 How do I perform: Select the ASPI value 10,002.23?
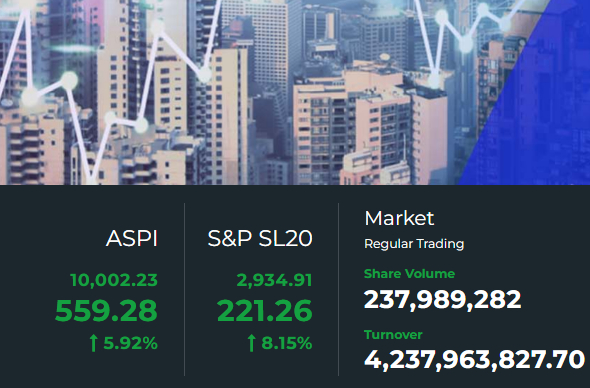point(114,280)
